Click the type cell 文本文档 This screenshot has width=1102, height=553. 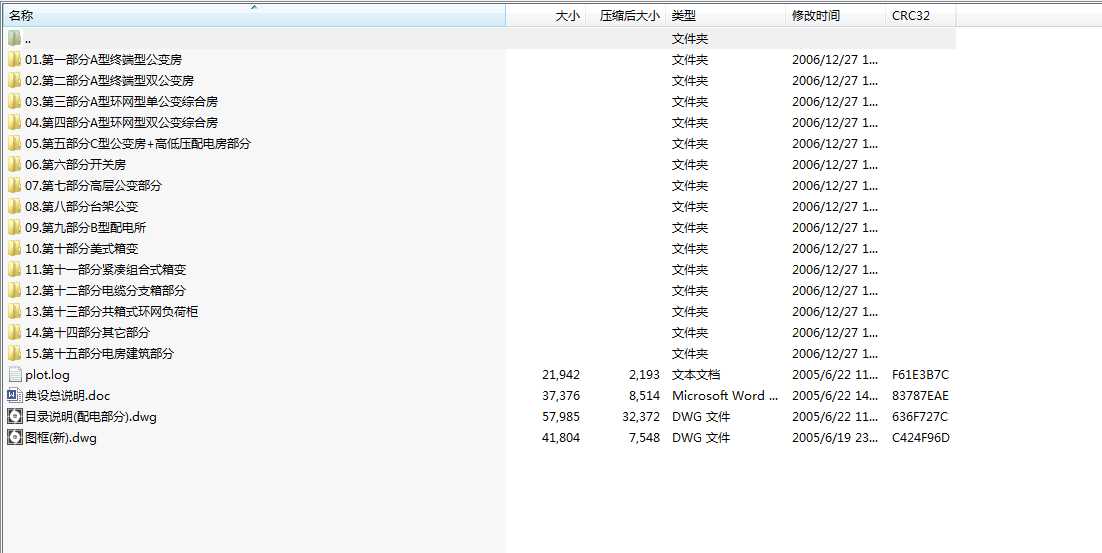tap(696, 375)
